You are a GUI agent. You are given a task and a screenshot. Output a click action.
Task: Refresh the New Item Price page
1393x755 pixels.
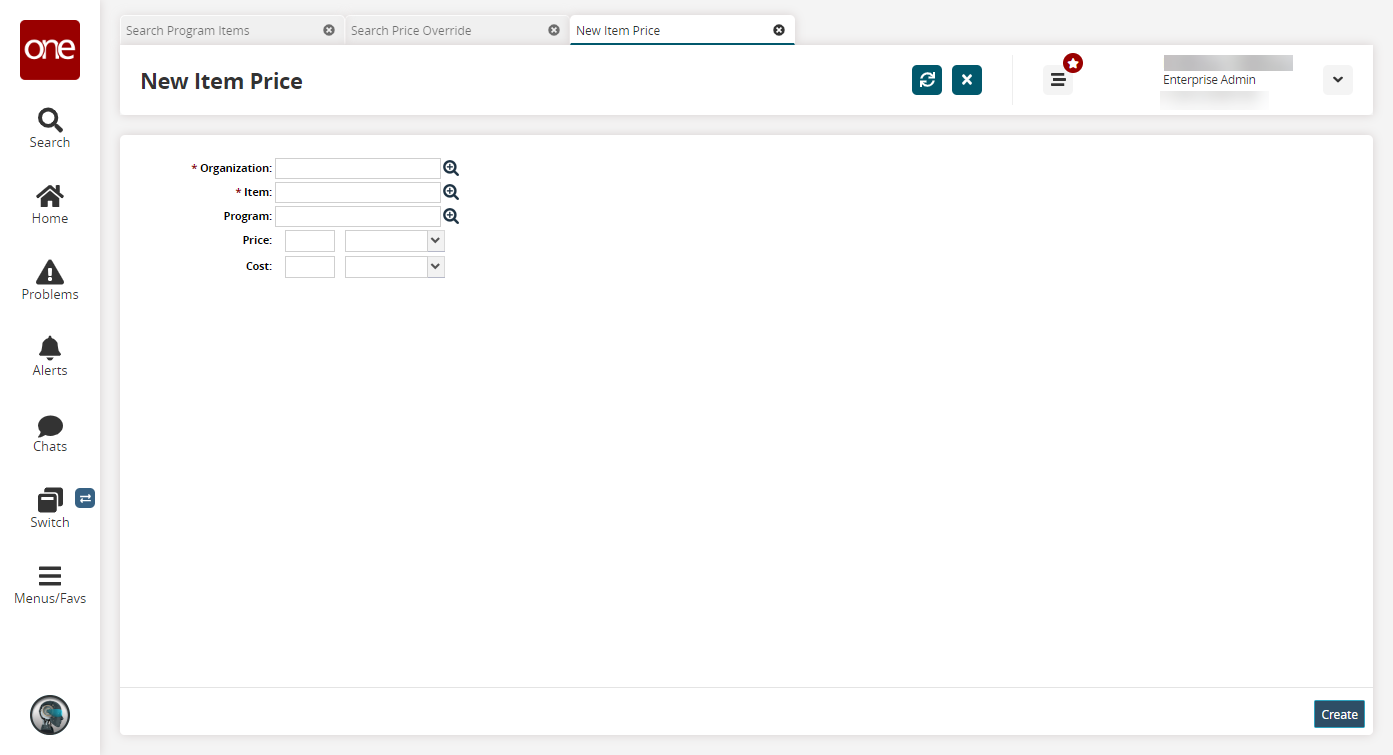[927, 80]
